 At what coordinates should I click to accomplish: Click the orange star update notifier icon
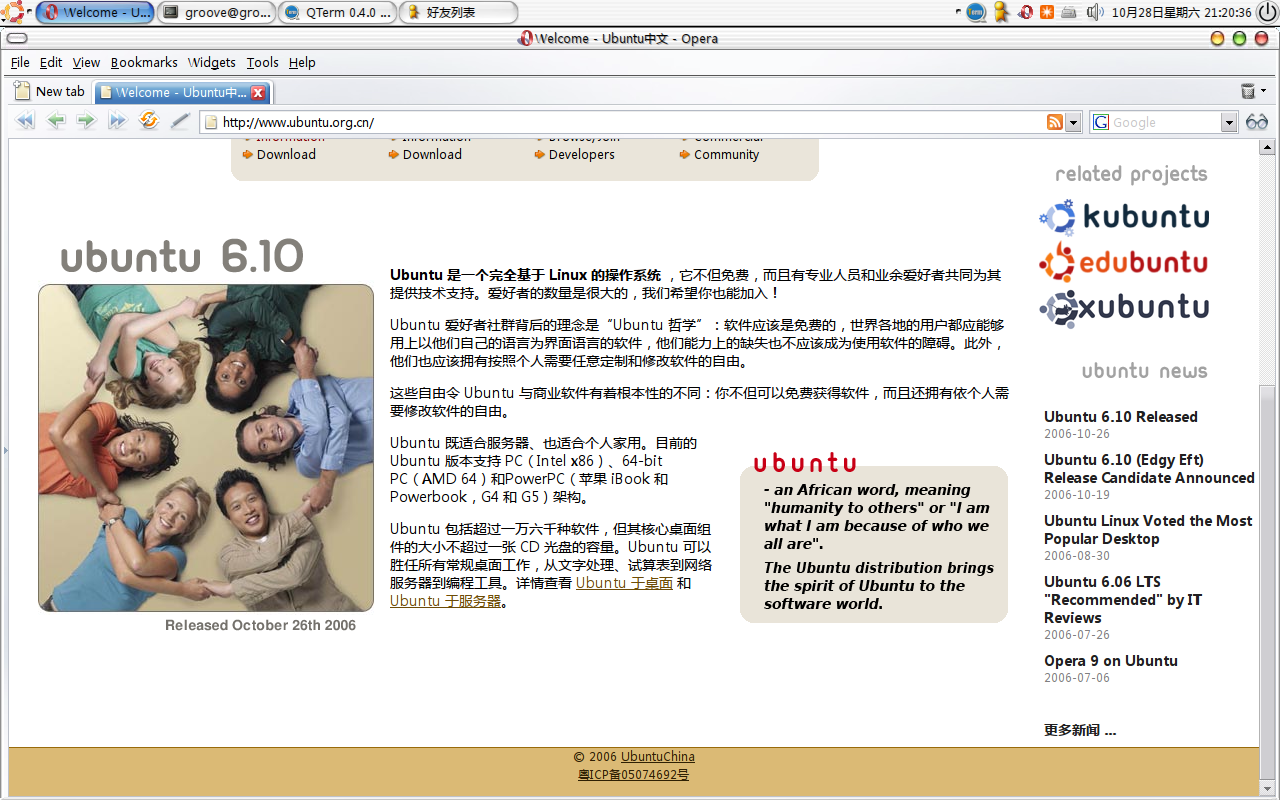pos(1047,12)
